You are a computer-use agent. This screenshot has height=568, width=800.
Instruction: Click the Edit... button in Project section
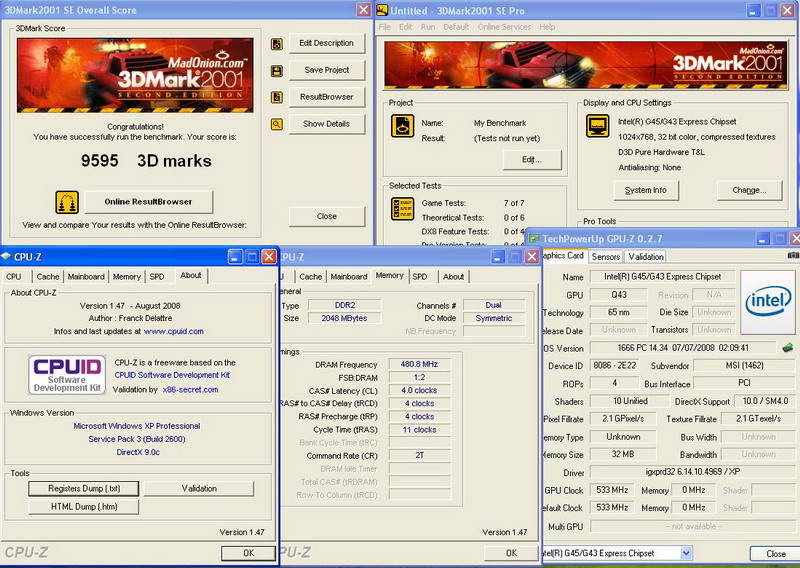click(x=532, y=160)
